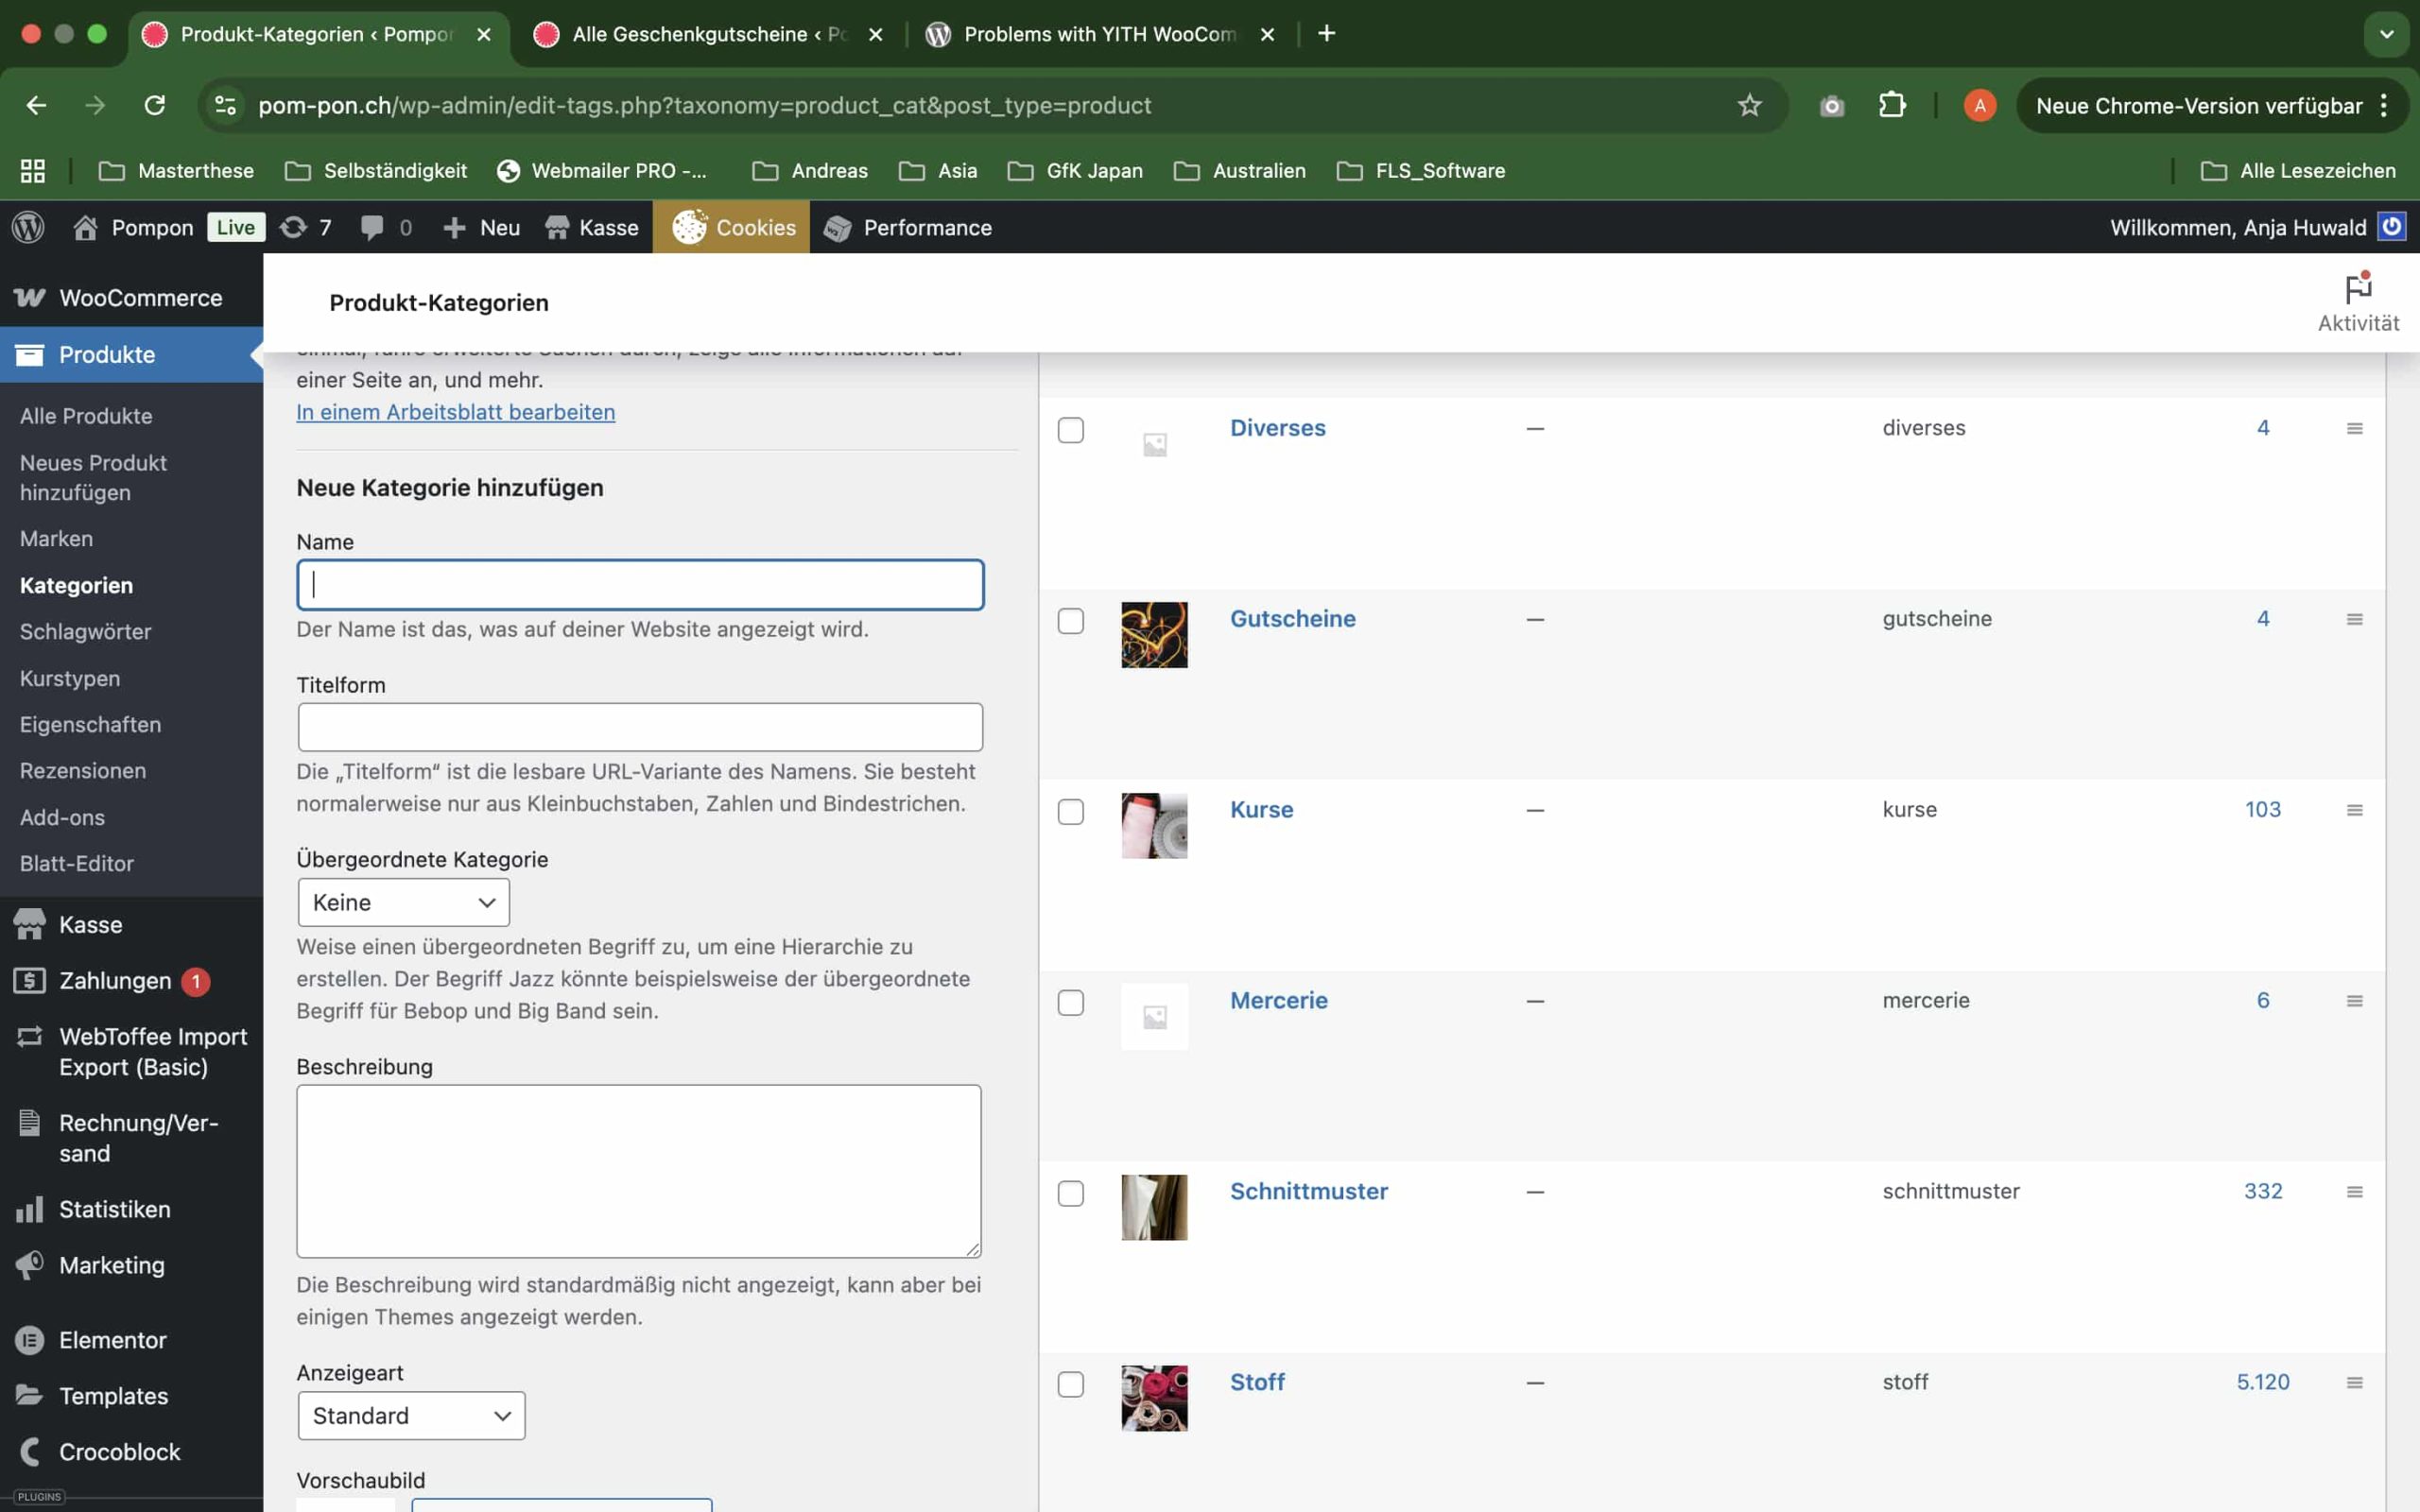Check the Diverses category checkbox
The height and width of the screenshot is (1512, 2420).
coord(1070,430)
